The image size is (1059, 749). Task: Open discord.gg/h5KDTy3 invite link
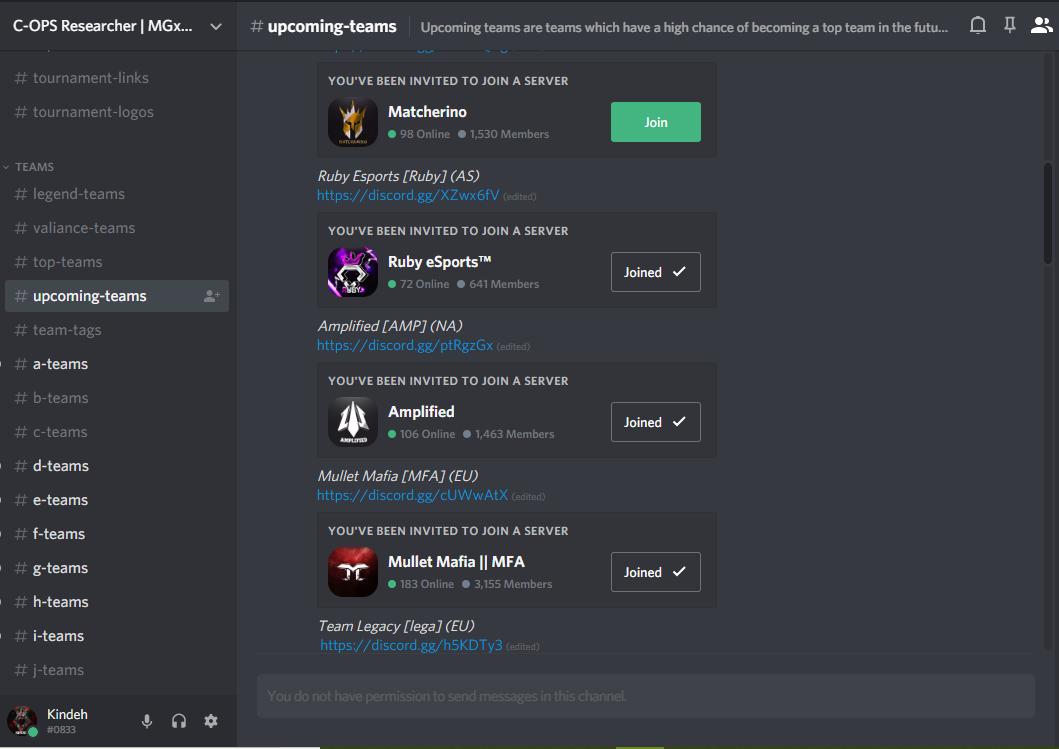(411, 645)
